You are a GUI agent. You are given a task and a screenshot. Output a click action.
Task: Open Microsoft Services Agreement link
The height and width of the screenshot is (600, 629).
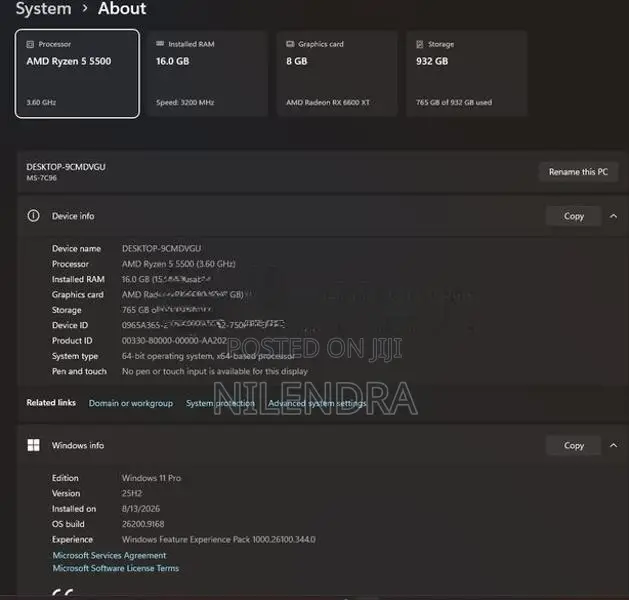tap(109, 555)
